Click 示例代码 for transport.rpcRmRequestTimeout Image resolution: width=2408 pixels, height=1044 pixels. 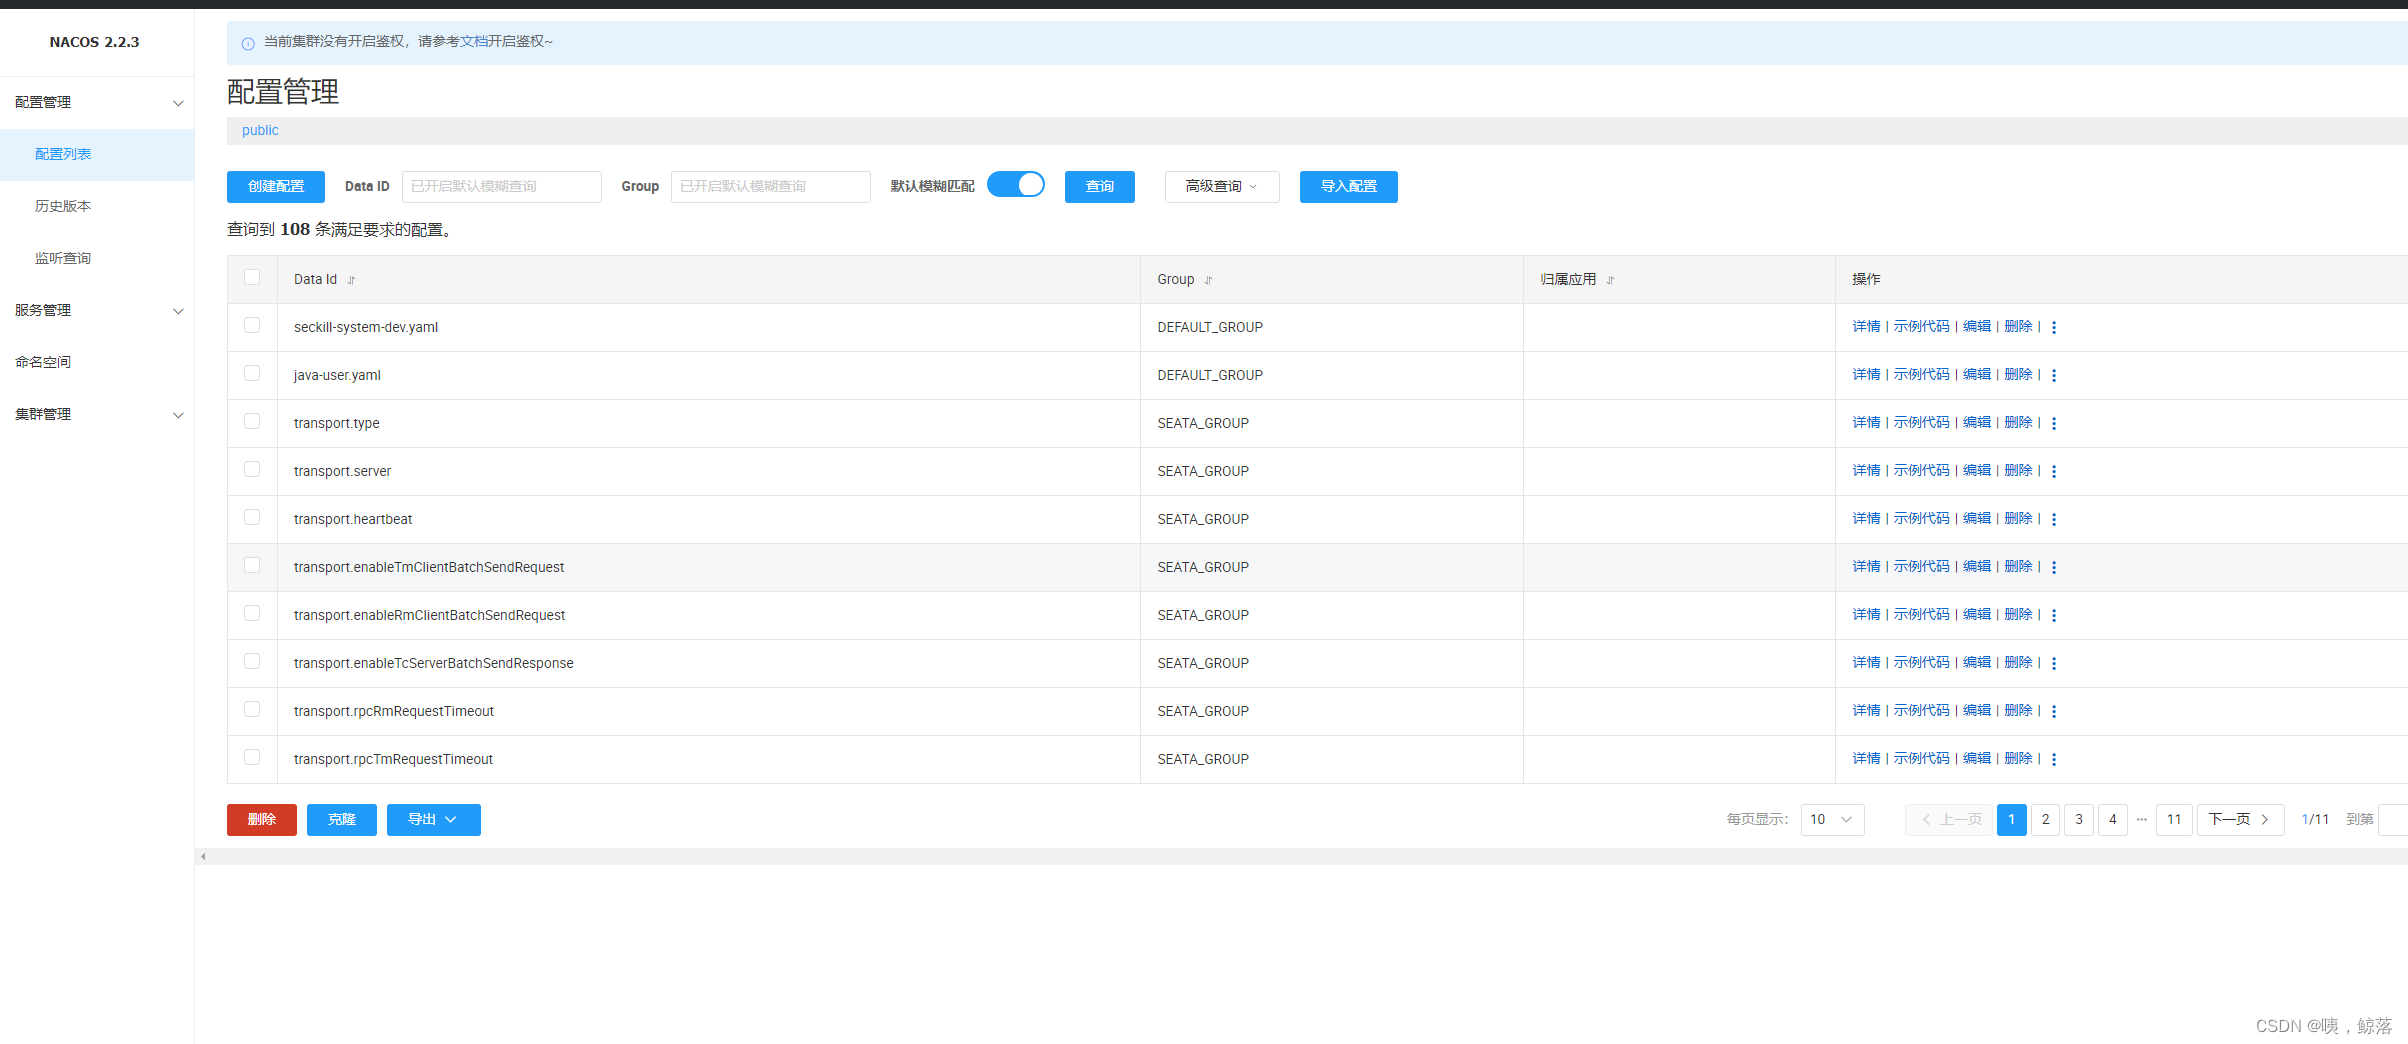click(1921, 710)
